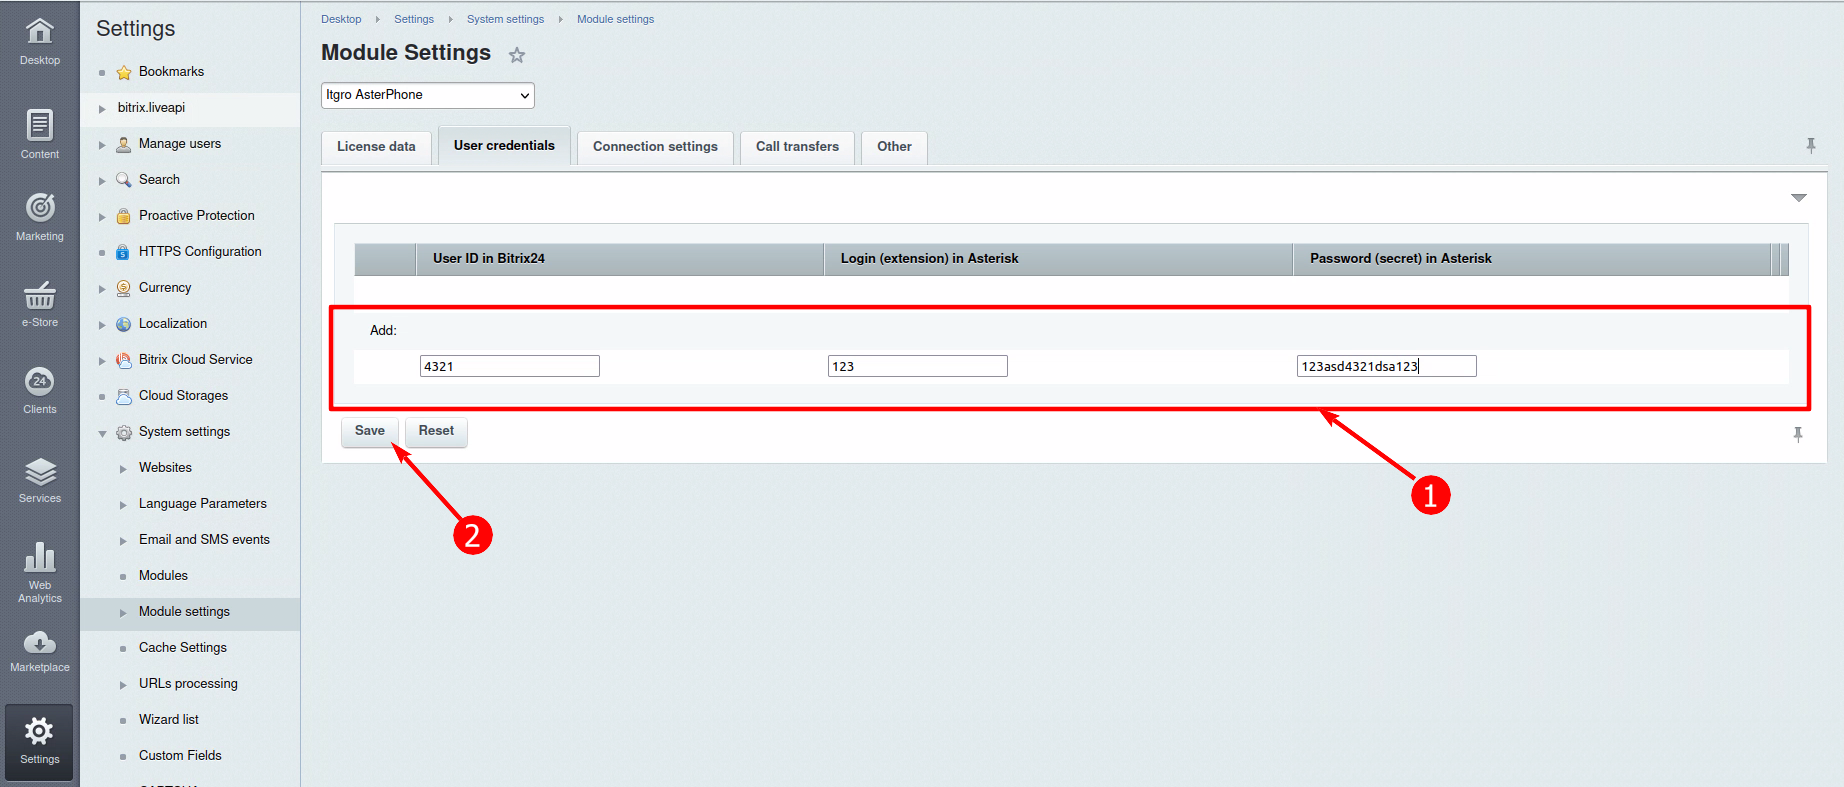The image size is (1844, 787).
Task: Click the Save button
Action: pyautogui.click(x=370, y=431)
